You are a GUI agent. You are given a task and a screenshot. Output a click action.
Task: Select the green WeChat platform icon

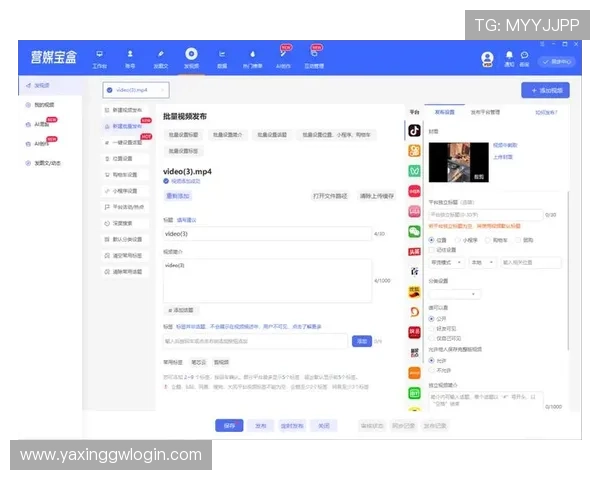[414, 231]
